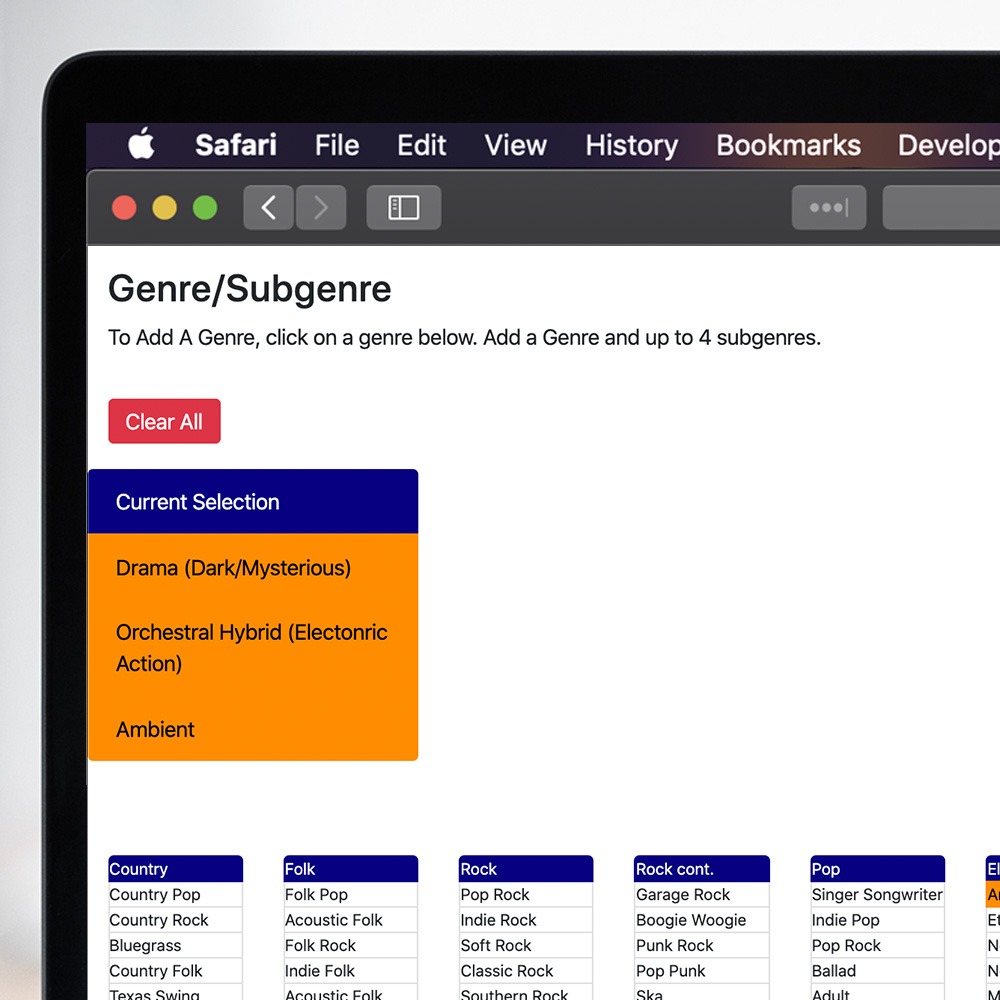Choose Indie Pop from the Pop list
Screen dimensions: 1000x1000
point(878,920)
